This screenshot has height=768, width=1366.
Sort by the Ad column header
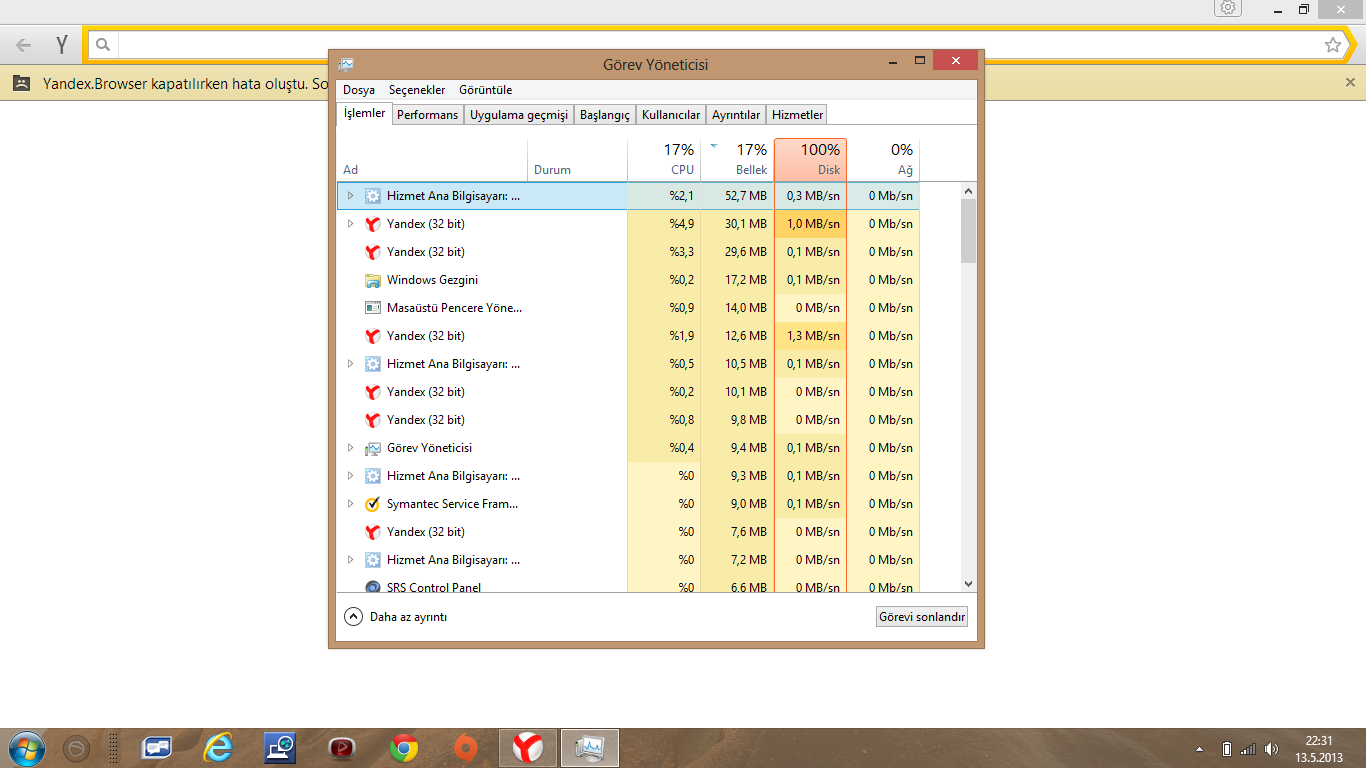pos(432,160)
